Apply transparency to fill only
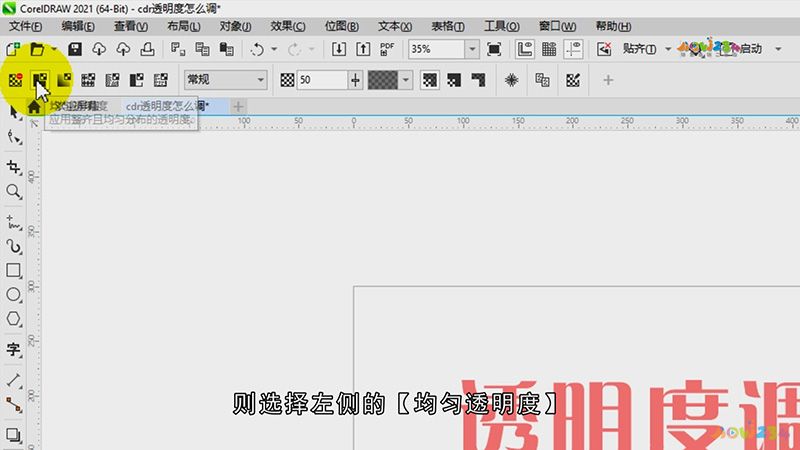Viewport: 800px width, 450px height. tap(454, 80)
